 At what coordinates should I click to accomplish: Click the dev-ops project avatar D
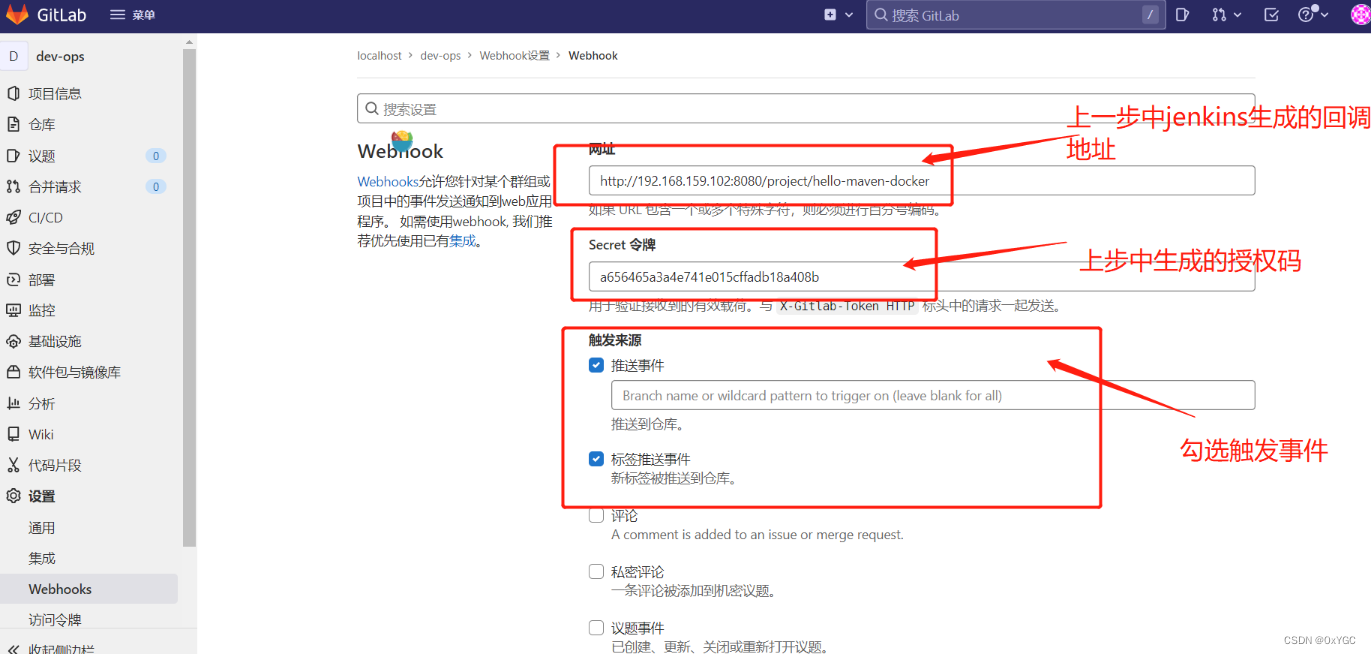pos(13,56)
